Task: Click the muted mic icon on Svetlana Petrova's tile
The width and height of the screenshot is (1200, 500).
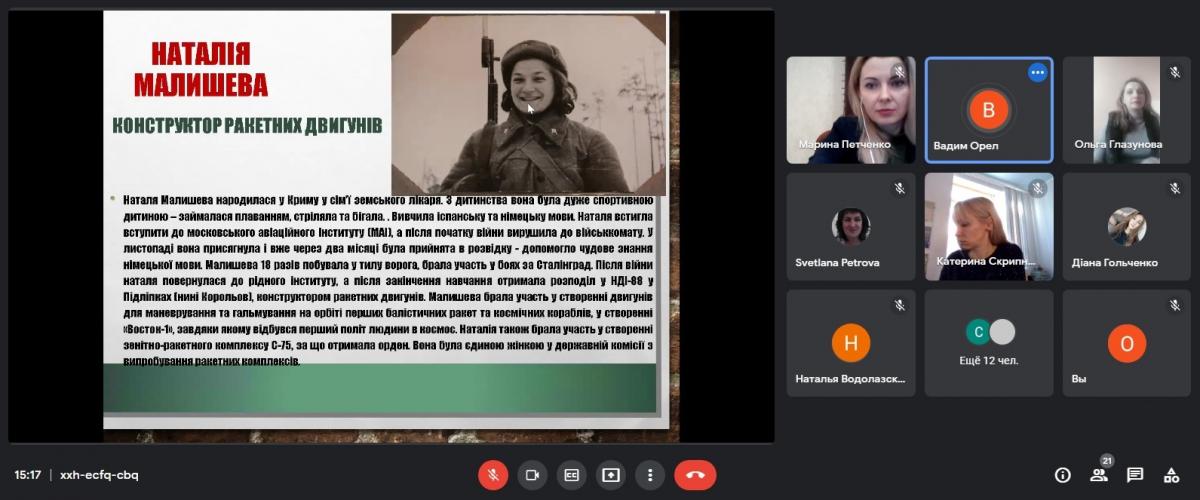Action: coord(899,188)
